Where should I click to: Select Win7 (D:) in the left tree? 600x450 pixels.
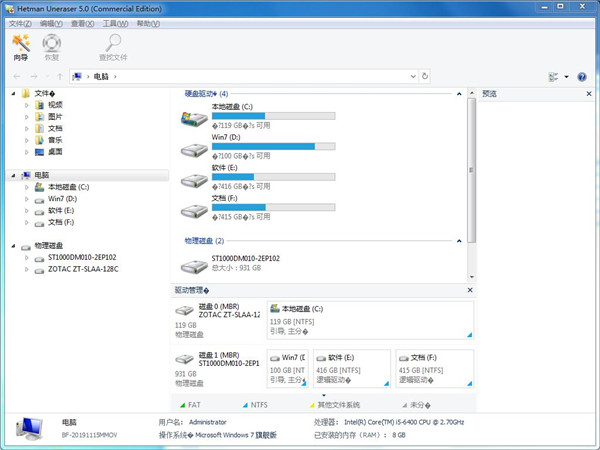(x=61, y=199)
